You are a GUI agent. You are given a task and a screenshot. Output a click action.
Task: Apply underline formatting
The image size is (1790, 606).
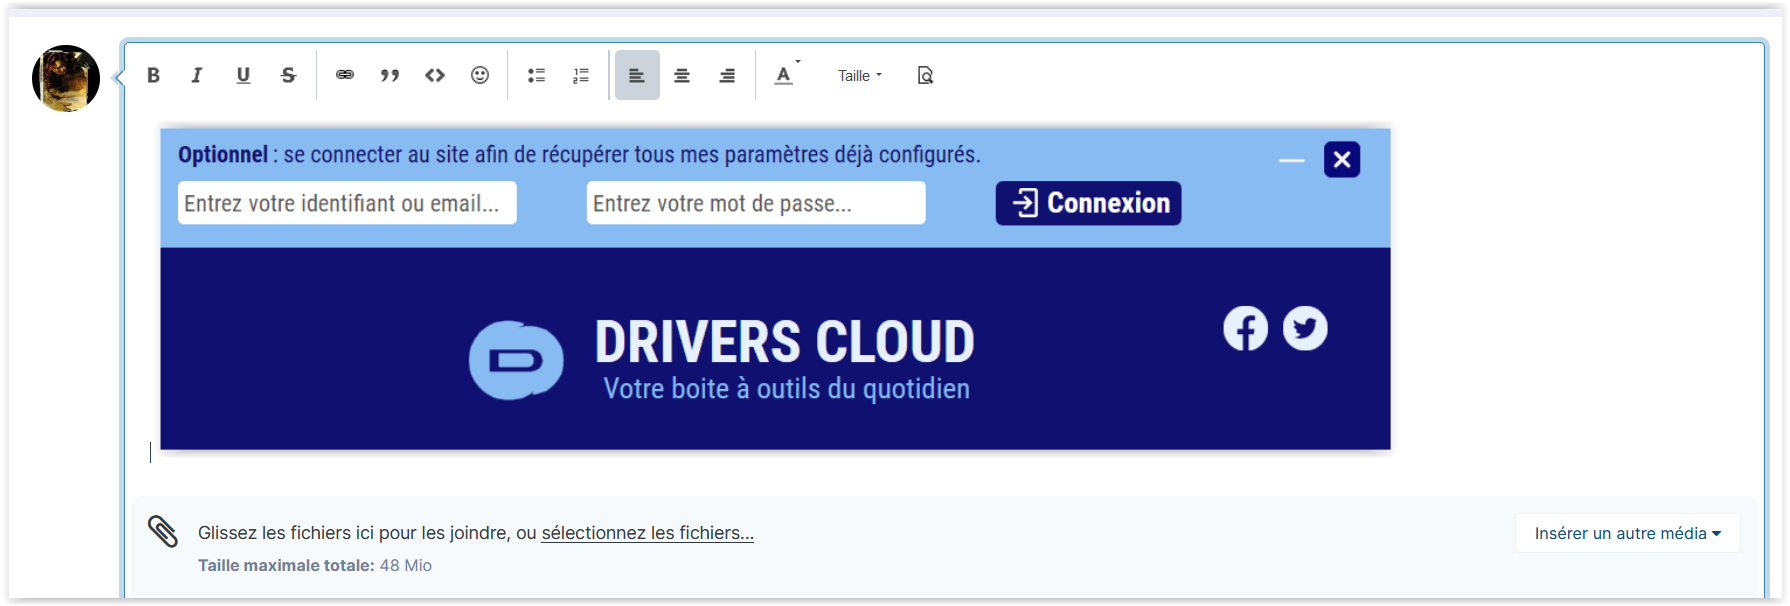[x=243, y=75]
